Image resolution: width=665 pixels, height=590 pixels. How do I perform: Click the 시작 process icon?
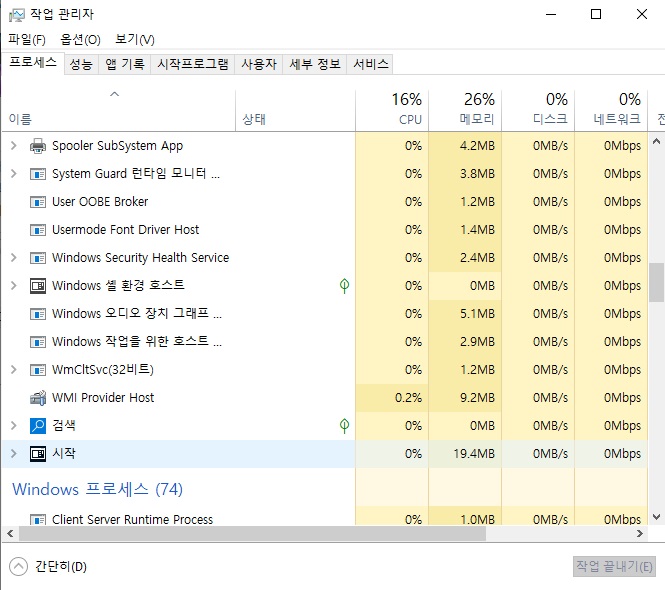[x=38, y=454]
